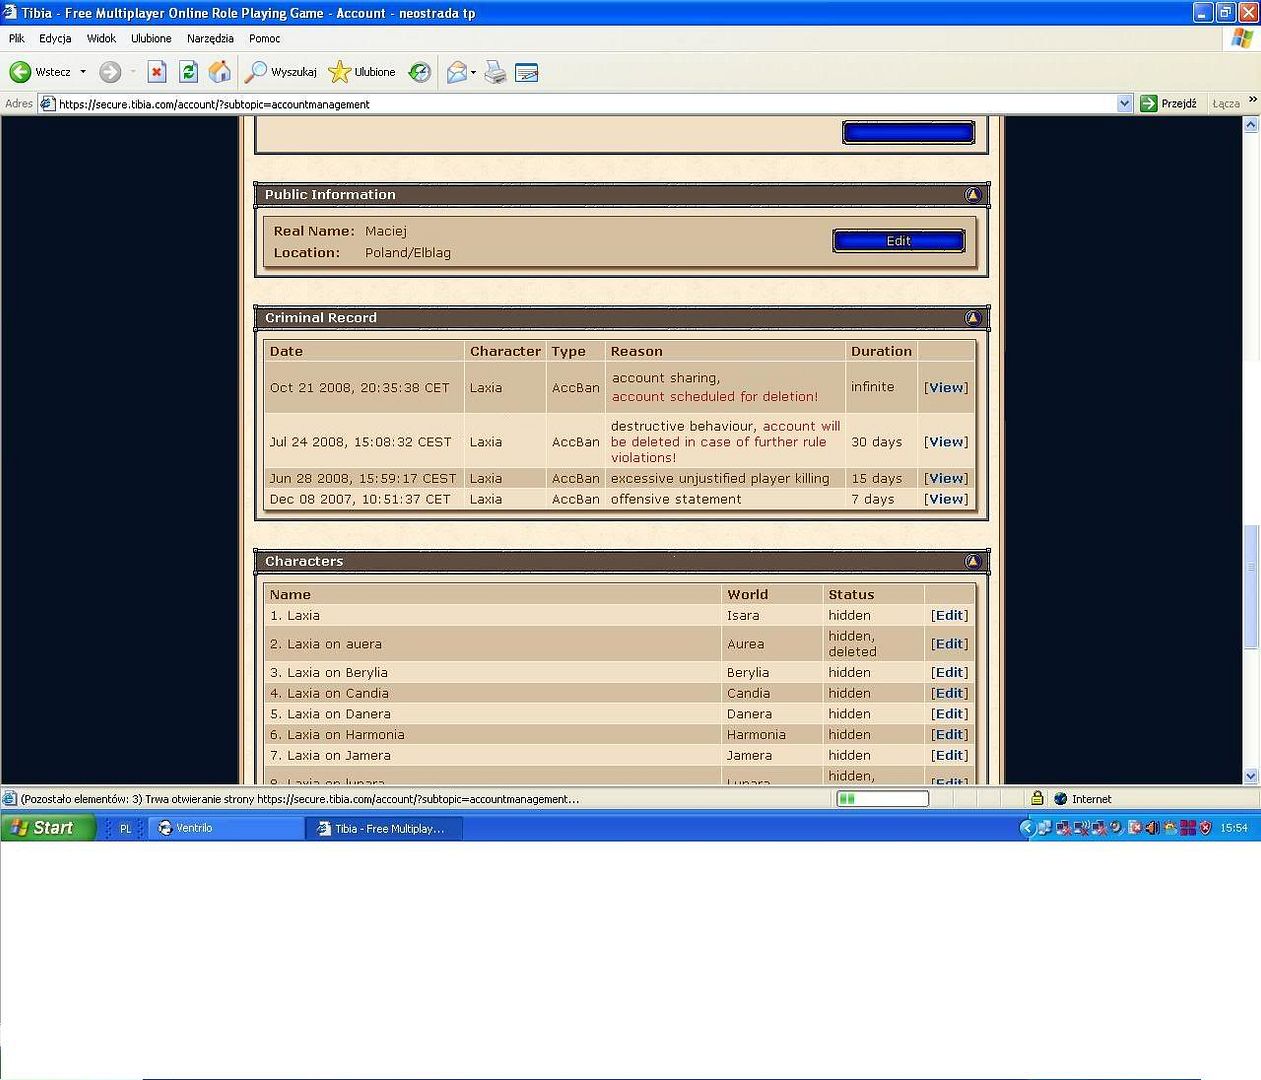Click the vertical scrollbar thumb

pyautogui.click(x=1251, y=588)
